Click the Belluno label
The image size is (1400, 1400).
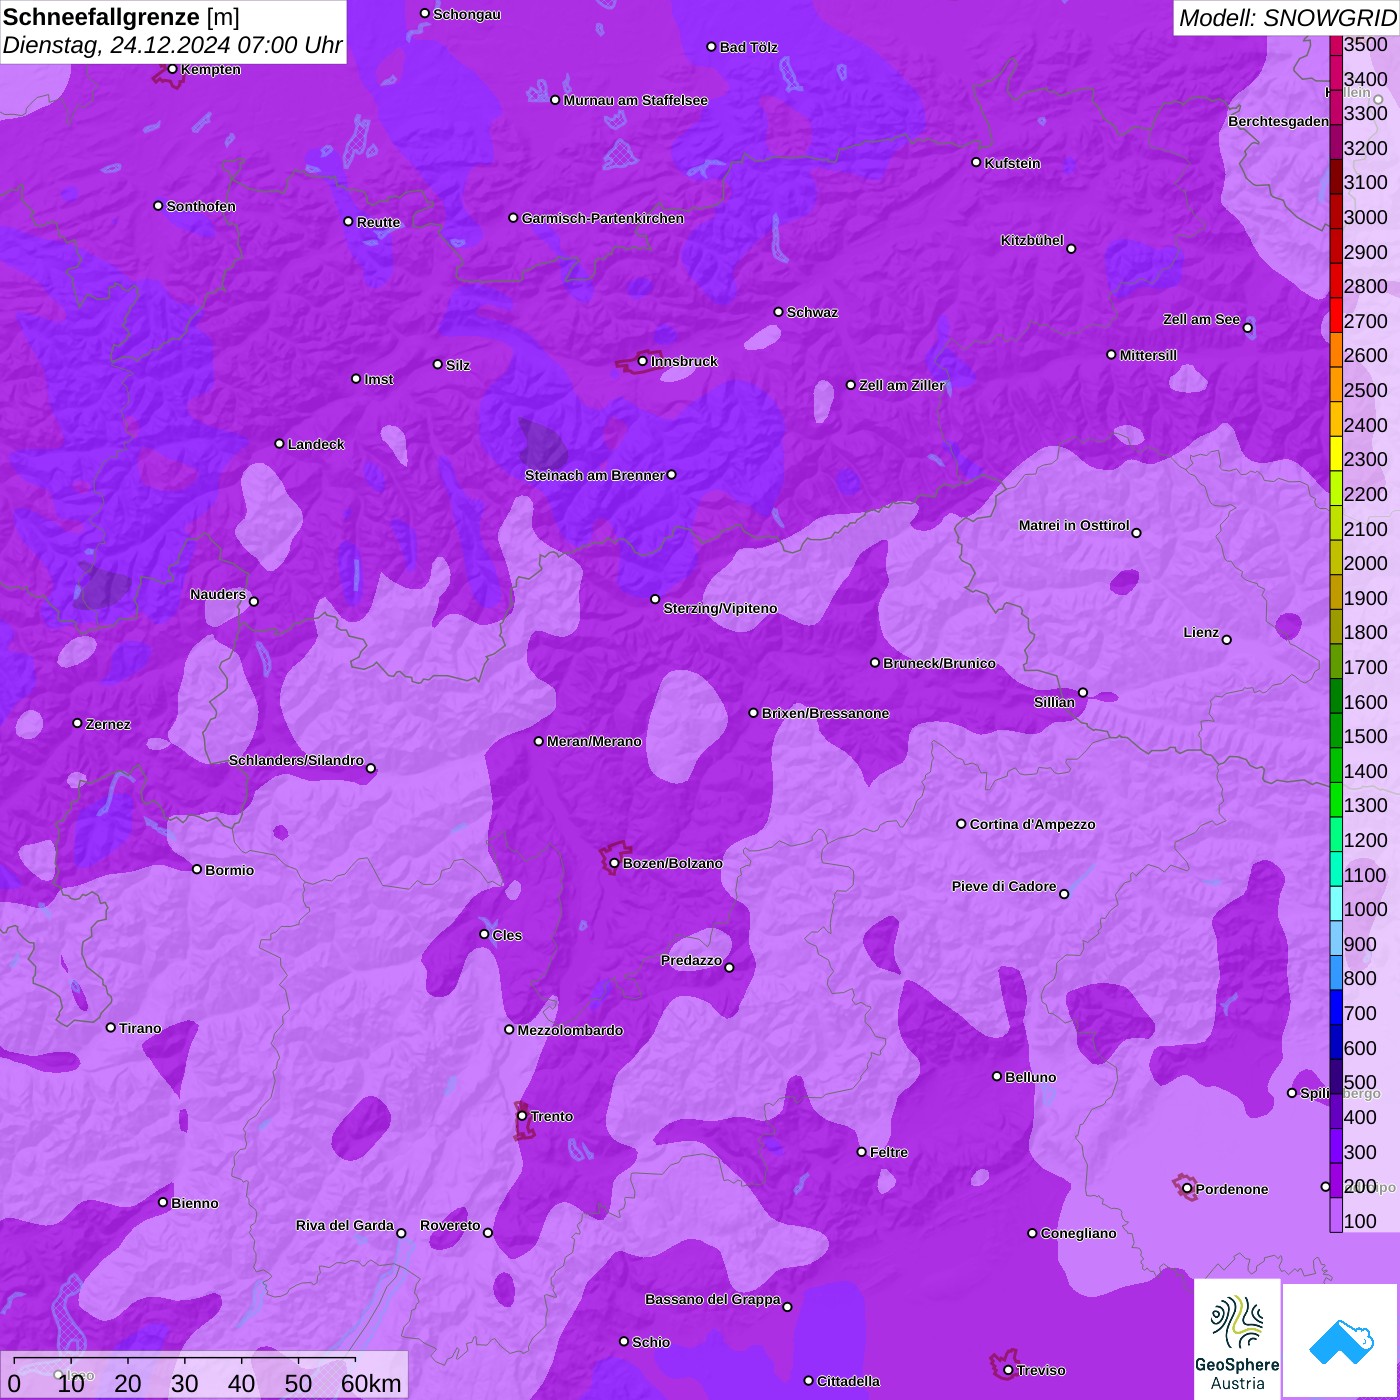coord(1031,1077)
